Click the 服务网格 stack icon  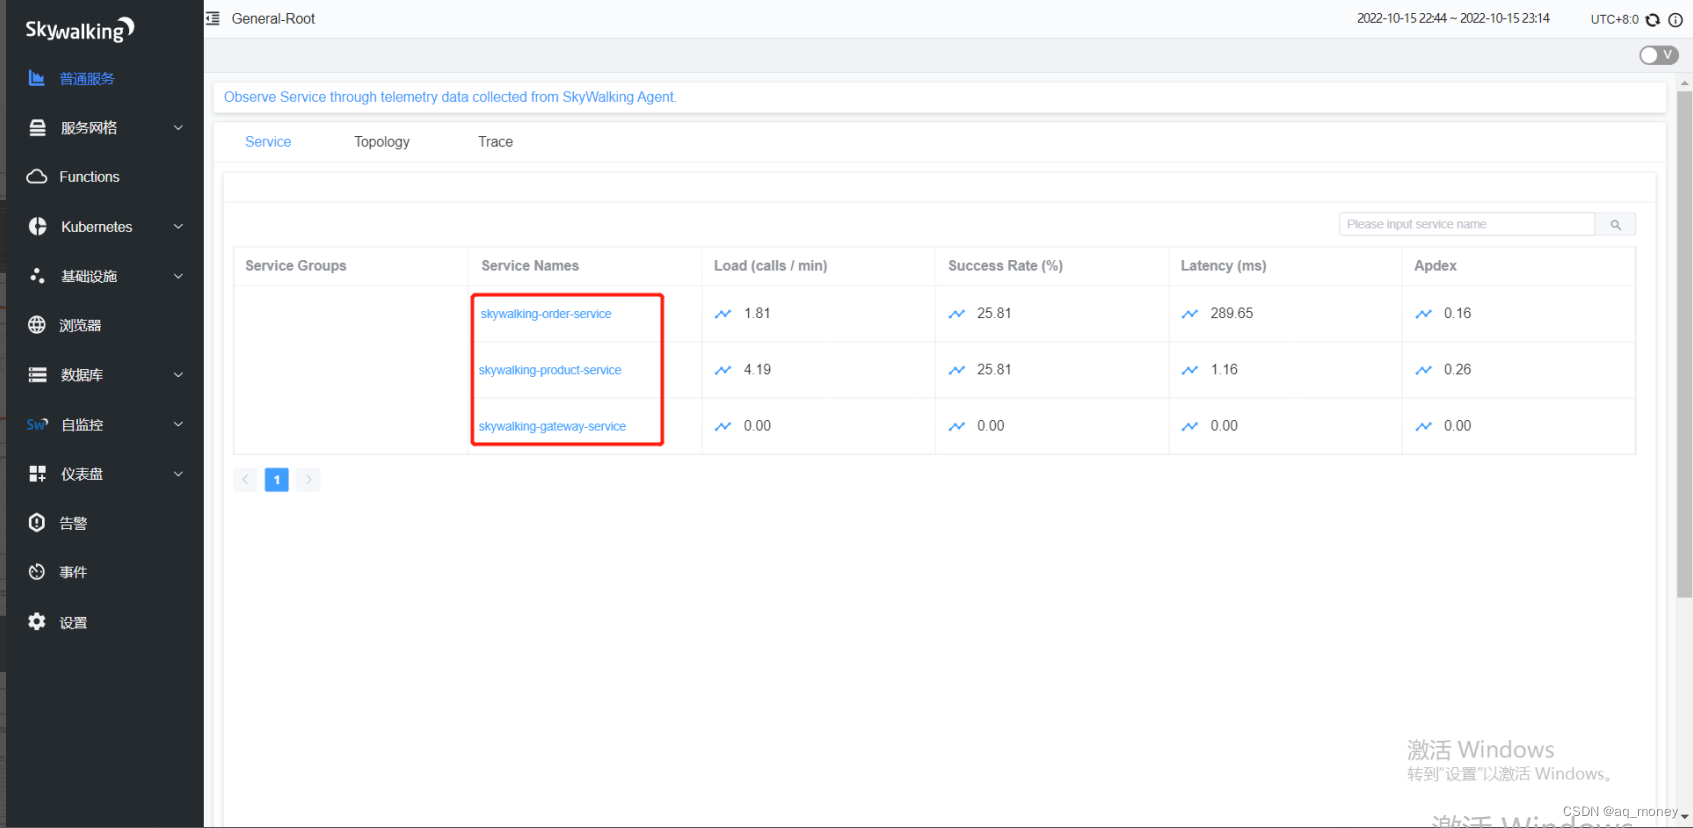[37, 127]
